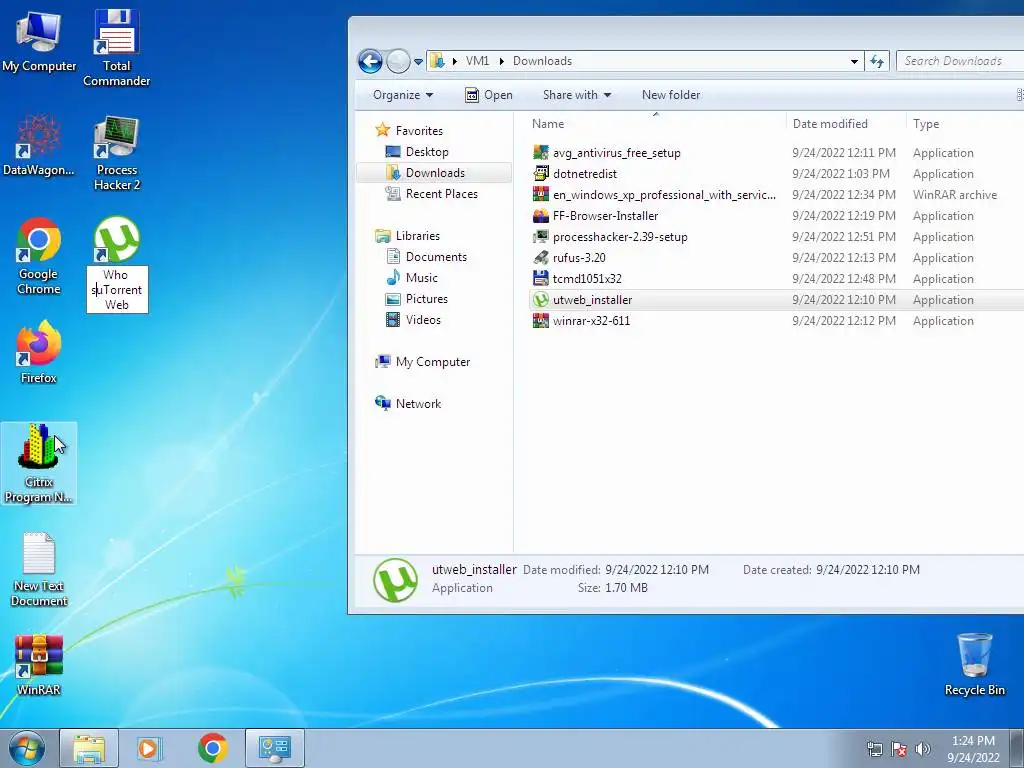Select the Google Chrome desktop shortcut
The width and height of the screenshot is (1024, 768).
coord(39,256)
